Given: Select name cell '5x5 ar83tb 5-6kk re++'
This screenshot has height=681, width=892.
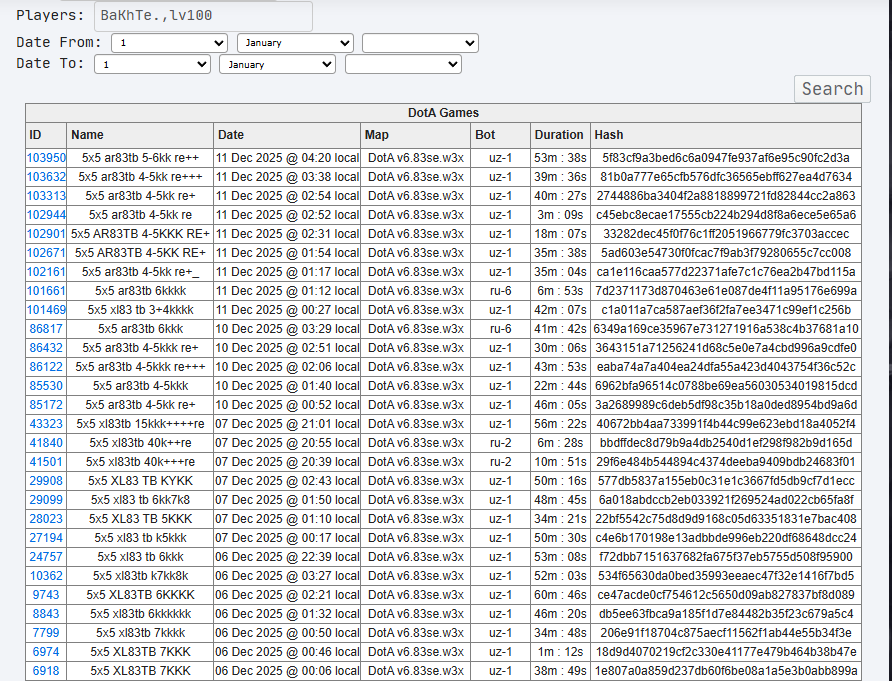Looking at the screenshot, I should pyautogui.click(x=140, y=158).
